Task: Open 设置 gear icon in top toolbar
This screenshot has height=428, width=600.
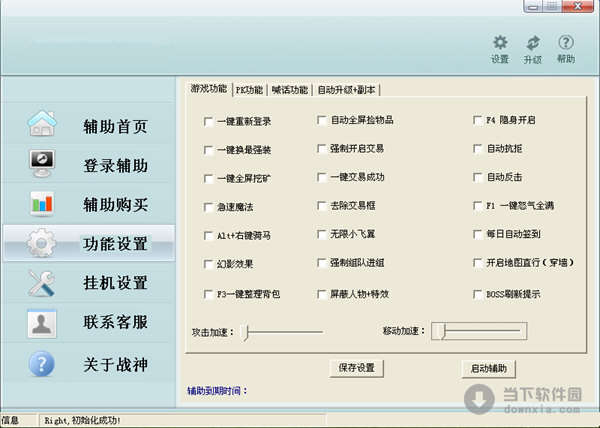Action: (x=500, y=43)
